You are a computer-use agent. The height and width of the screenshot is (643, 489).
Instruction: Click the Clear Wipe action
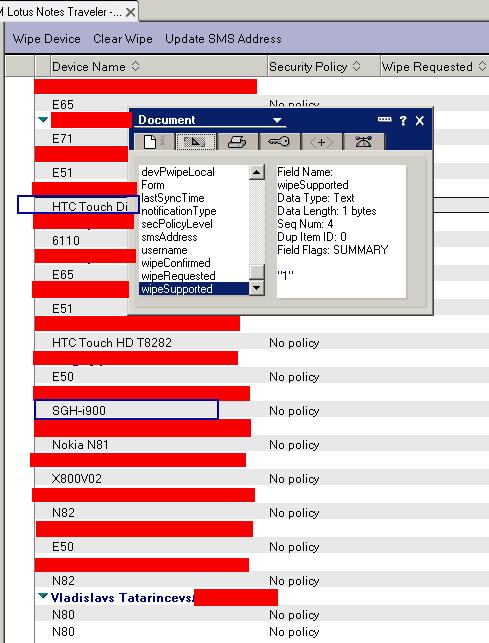pyautogui.click(x=123, y=39)
